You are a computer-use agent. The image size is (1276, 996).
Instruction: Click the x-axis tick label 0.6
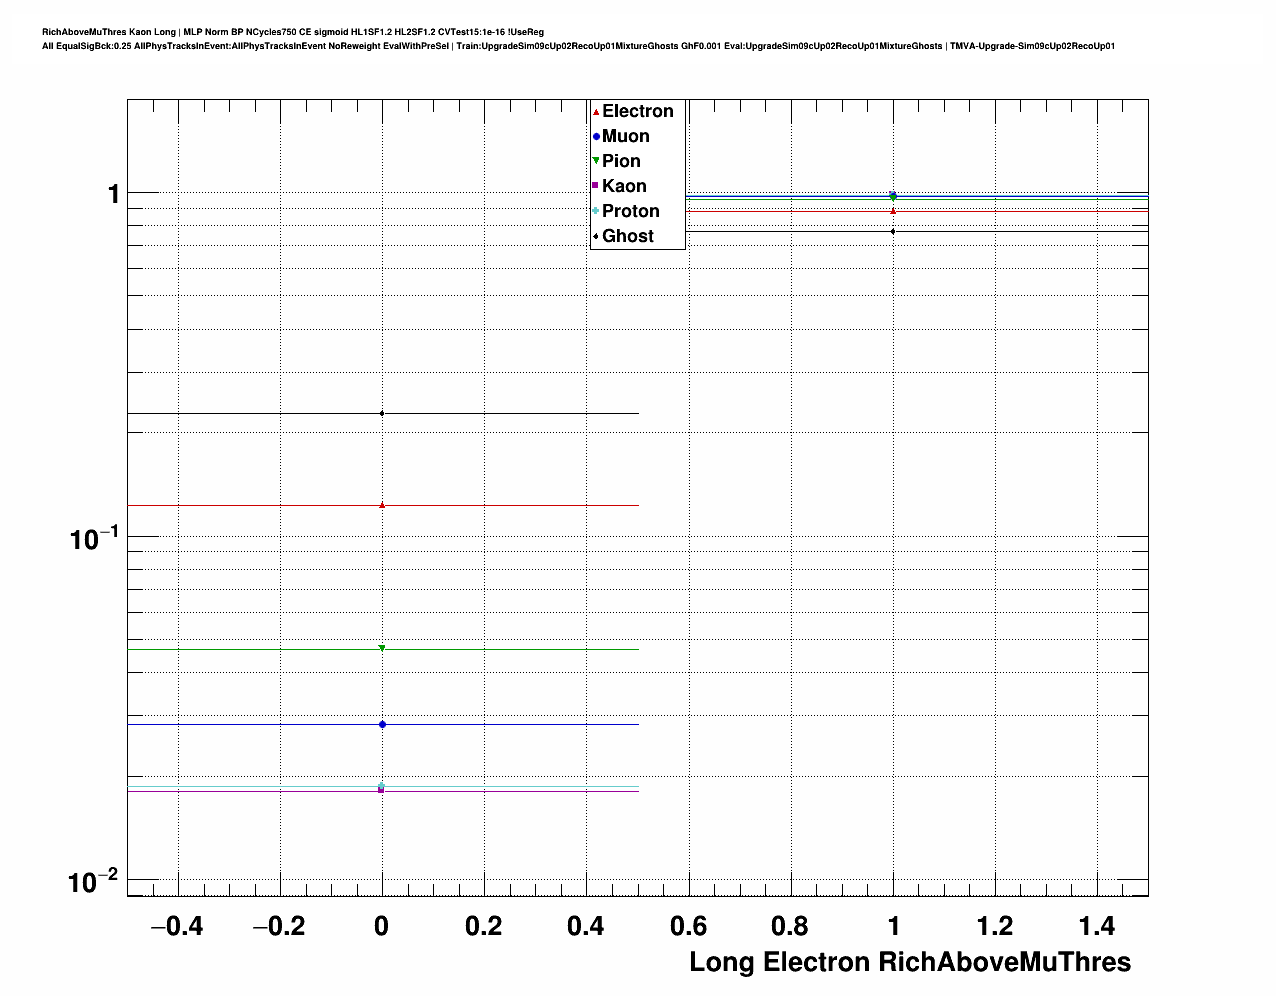[688, 926]
